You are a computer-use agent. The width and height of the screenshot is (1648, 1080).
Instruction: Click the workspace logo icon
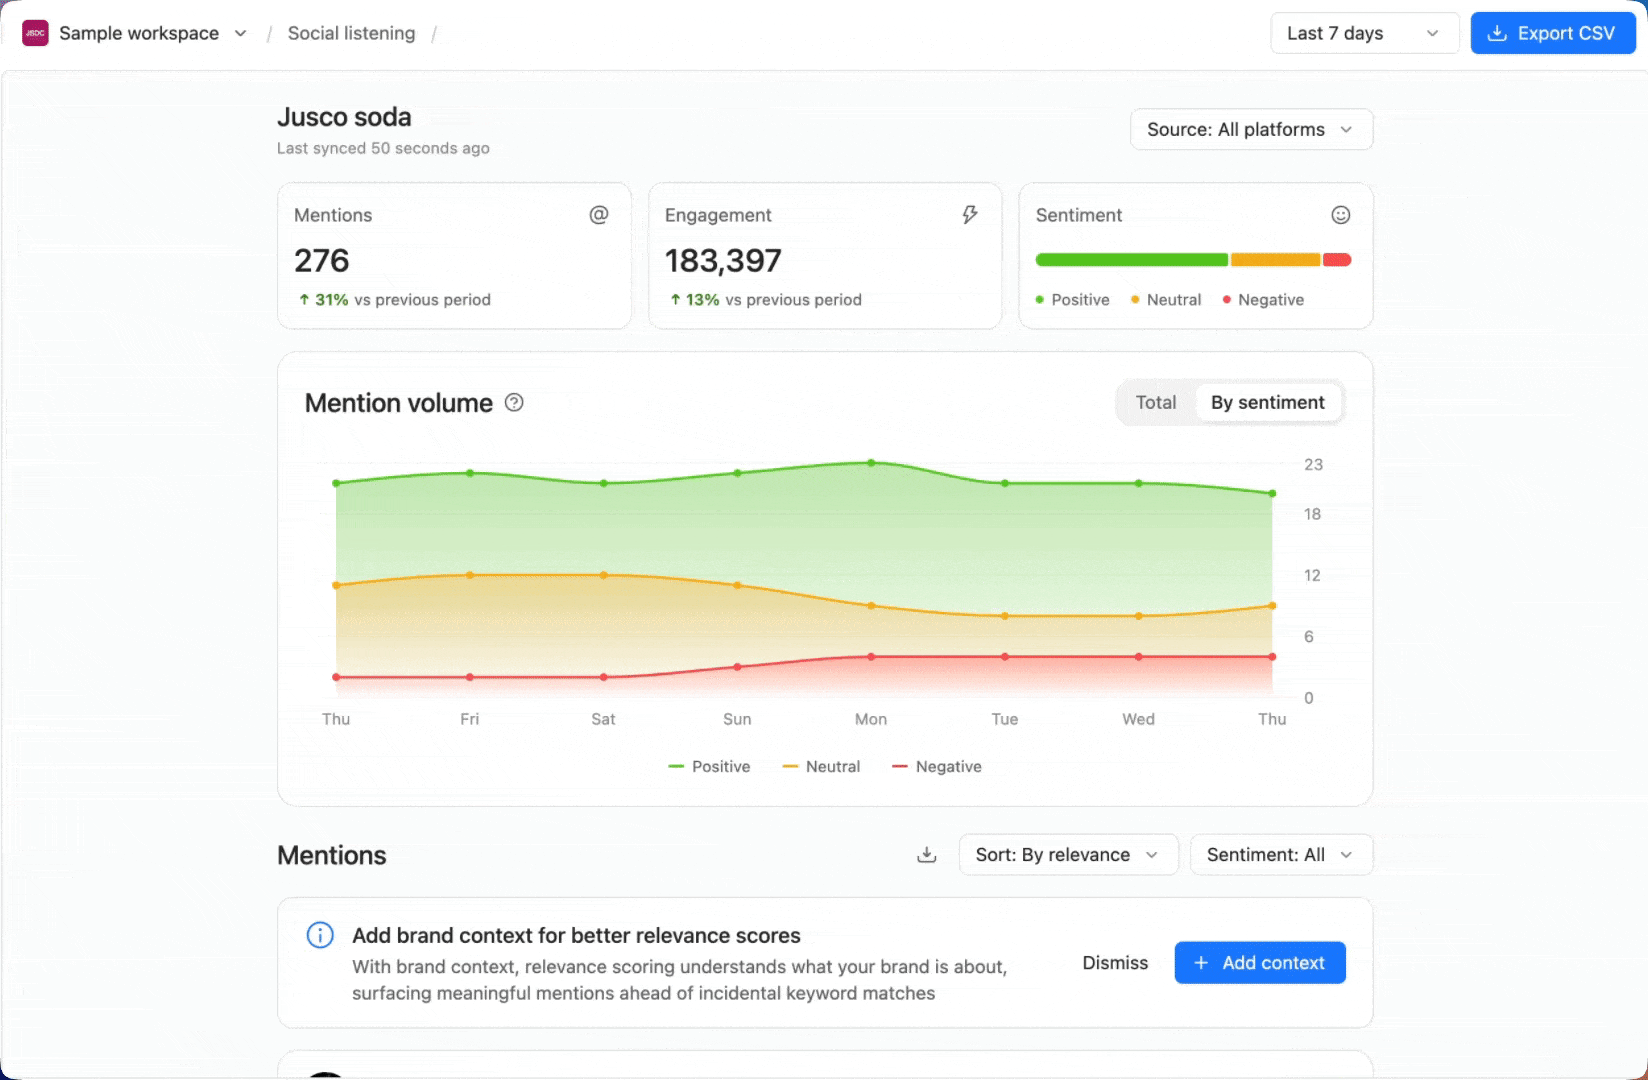[35, 33]
